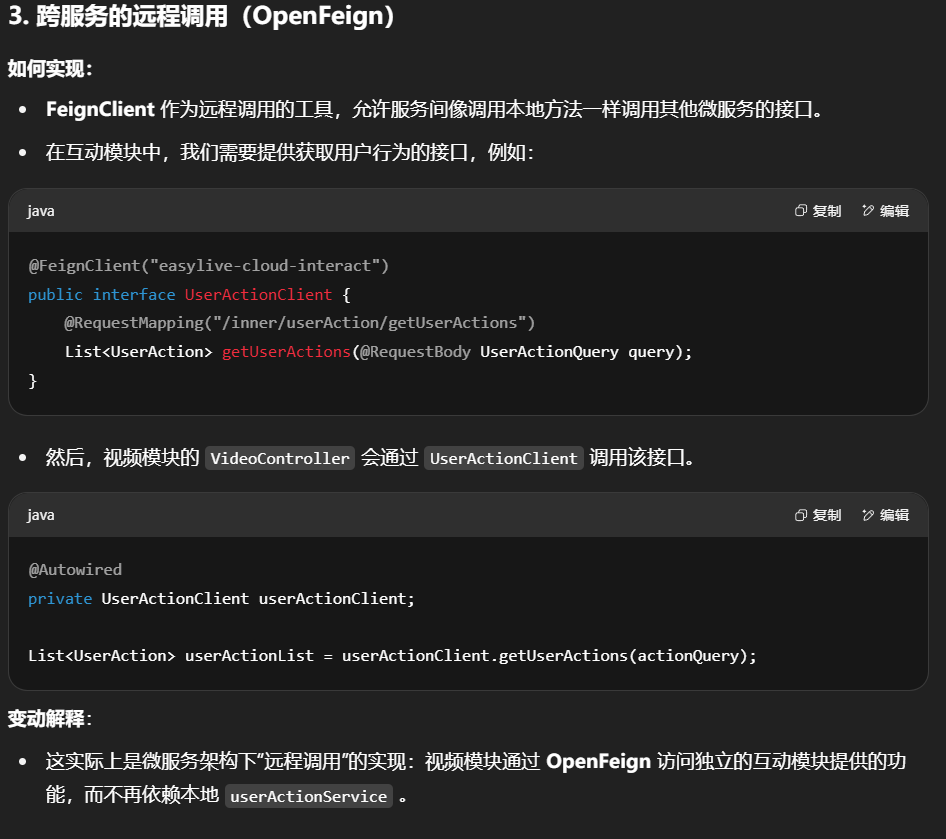The width and height of the screenshot is (946, 839).
Task: Click the VideoController inline code tag
Action: [x=280, y=458]
